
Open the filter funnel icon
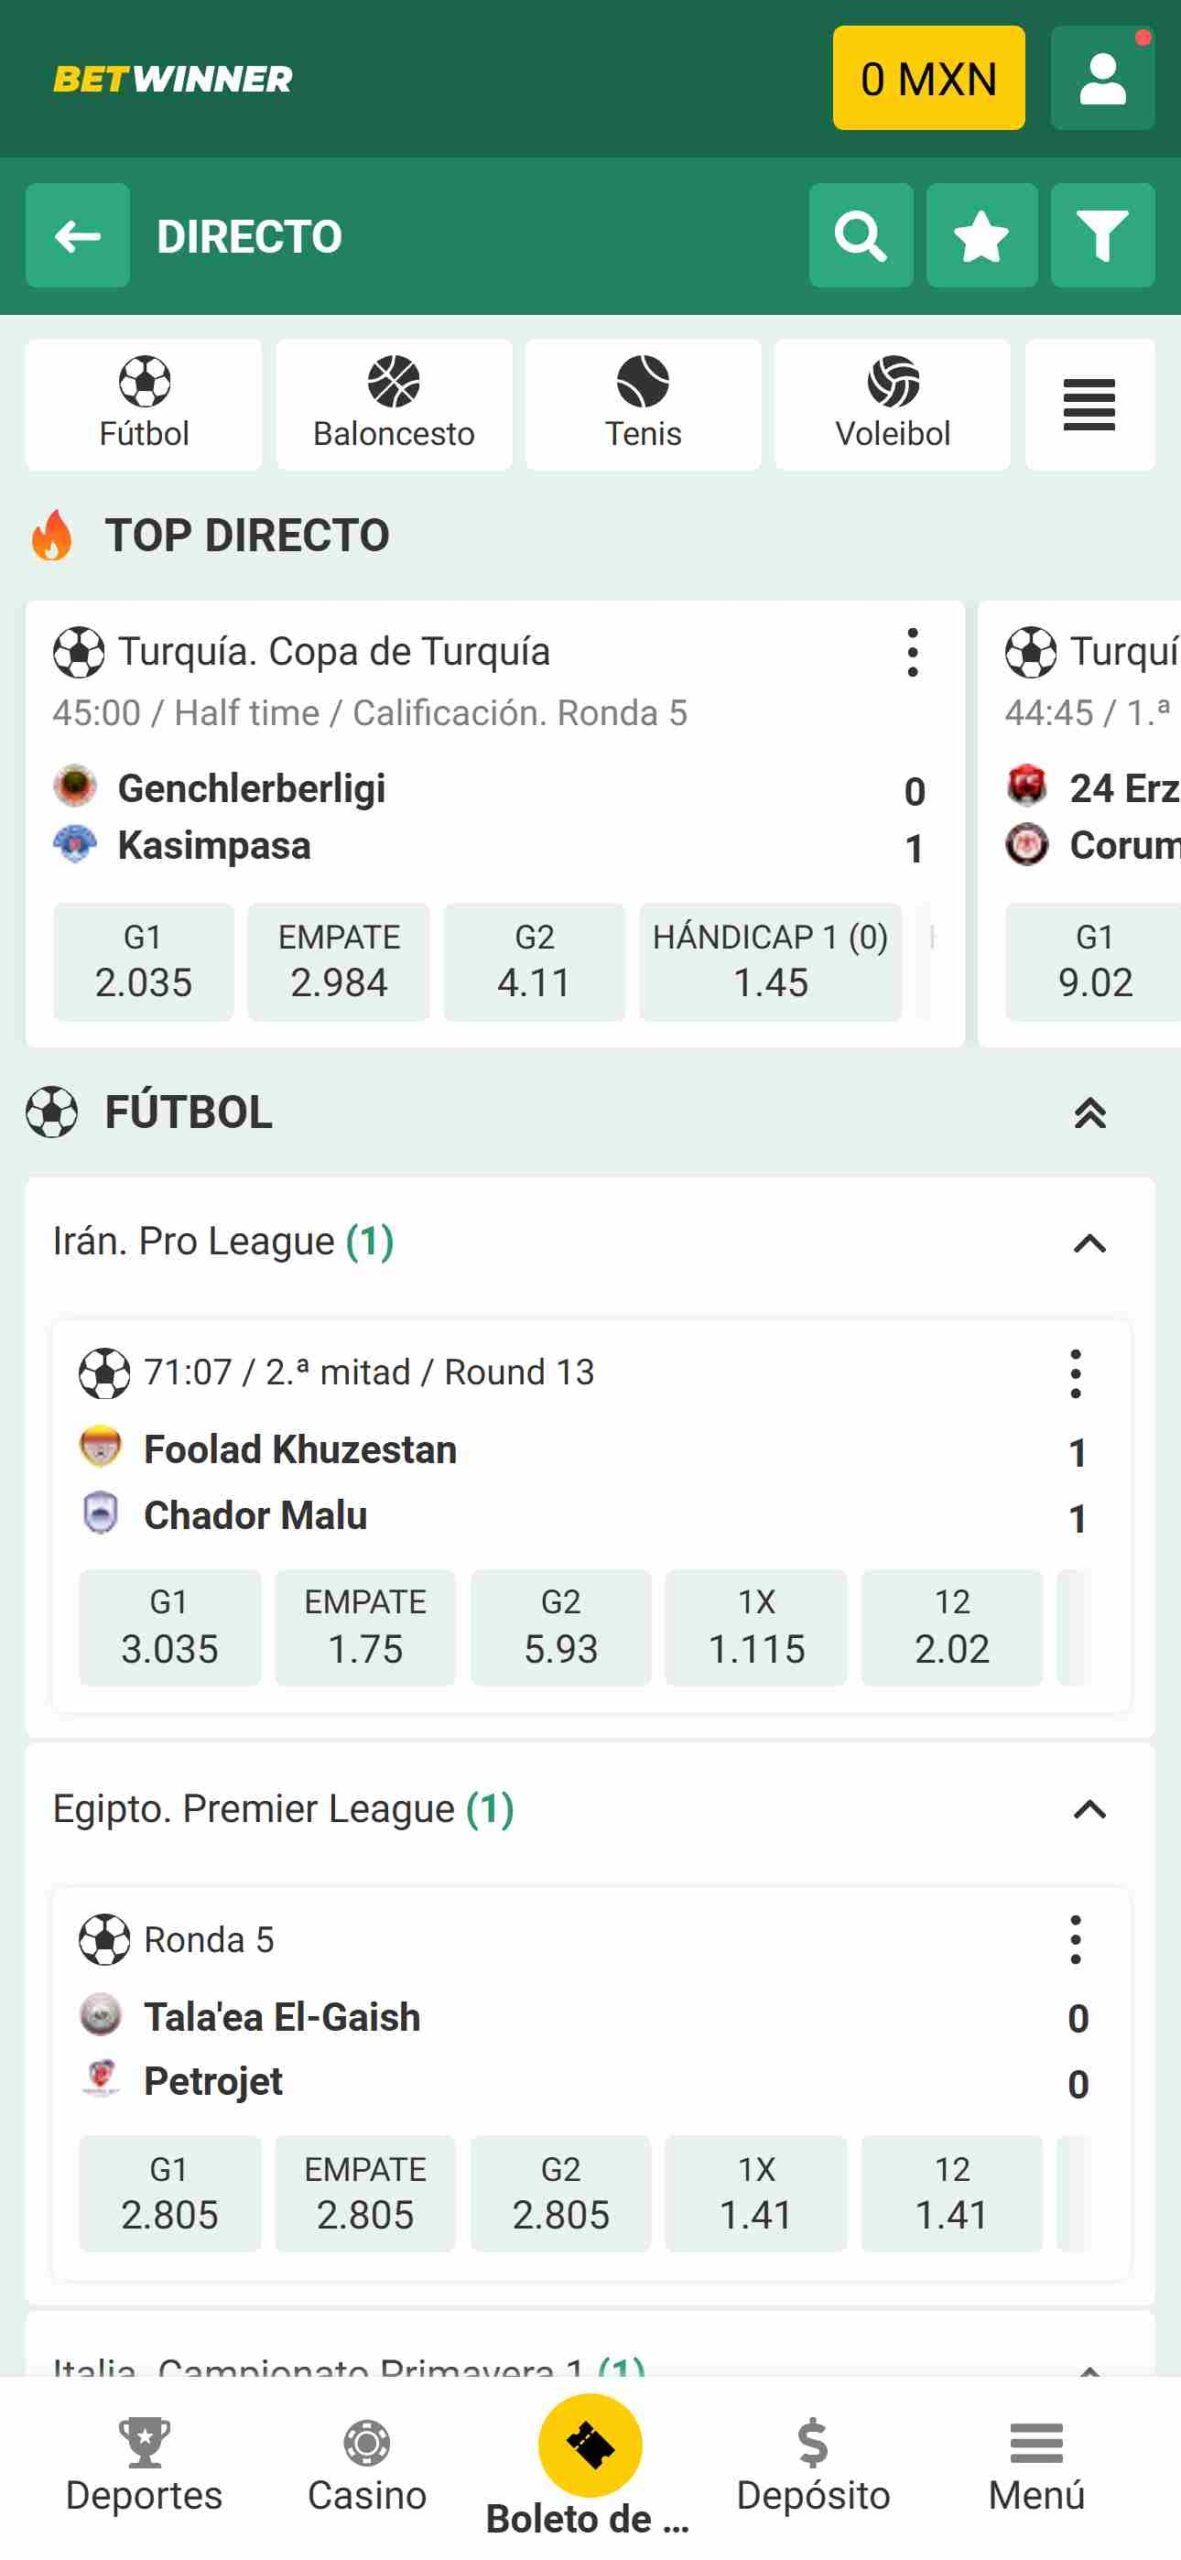(1102, 236)
